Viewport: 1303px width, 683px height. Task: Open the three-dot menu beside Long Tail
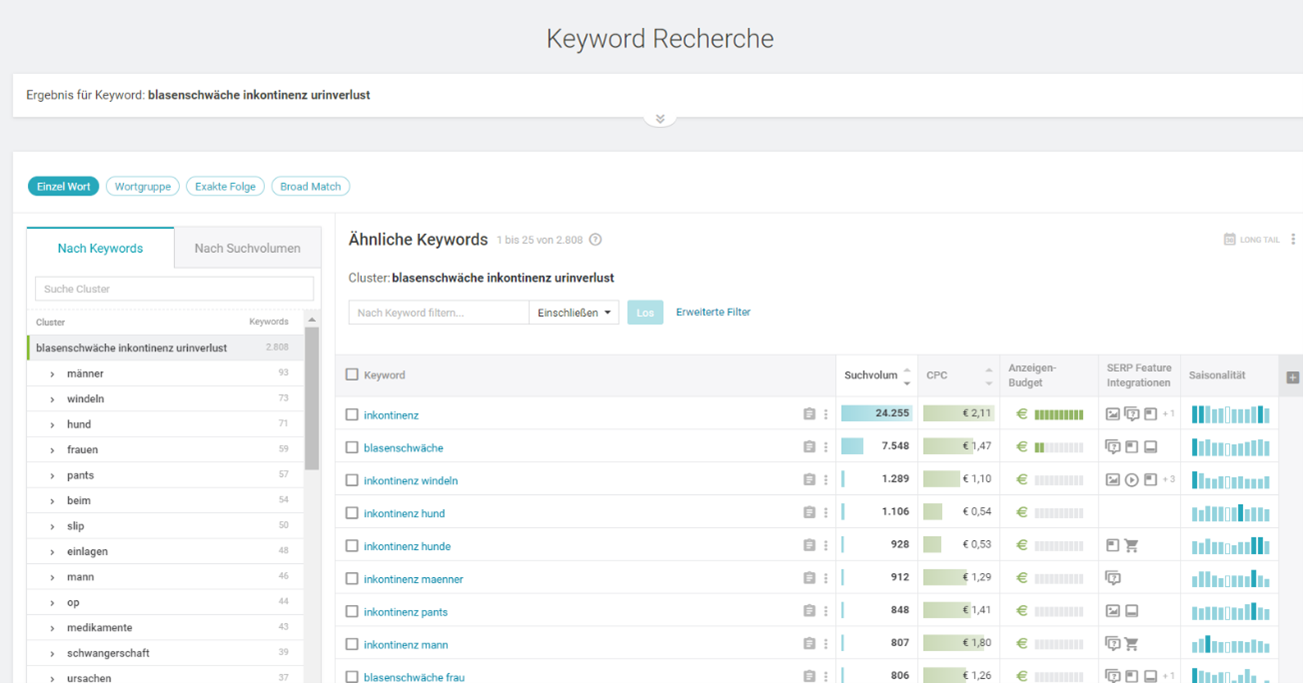pyautogui.click(x=1293, y=240)
